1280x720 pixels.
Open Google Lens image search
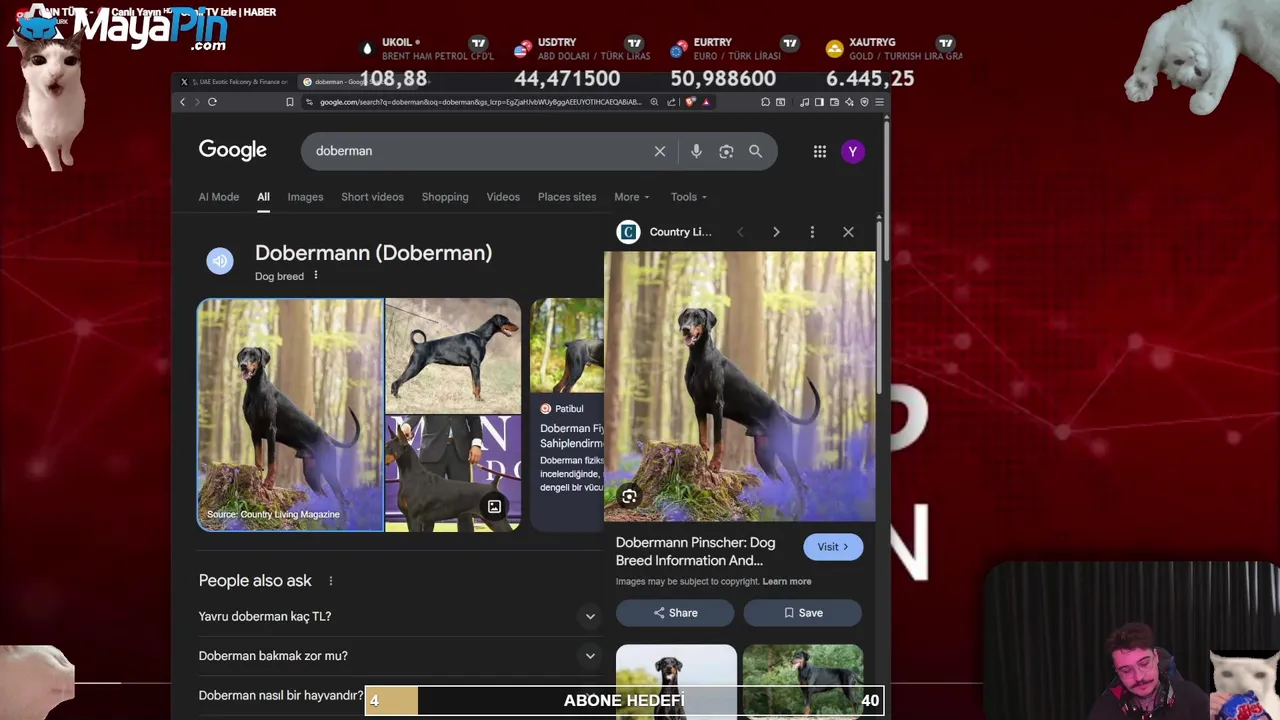click(726, 151)
